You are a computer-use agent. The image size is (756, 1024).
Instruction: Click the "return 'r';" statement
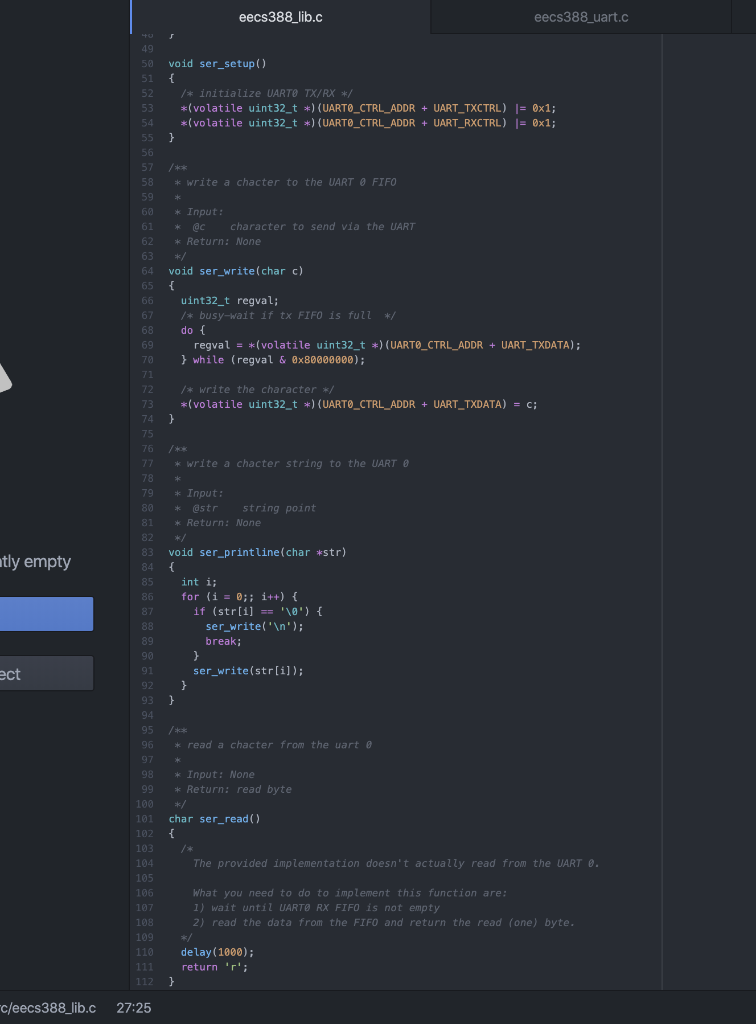tap(214, 967)
